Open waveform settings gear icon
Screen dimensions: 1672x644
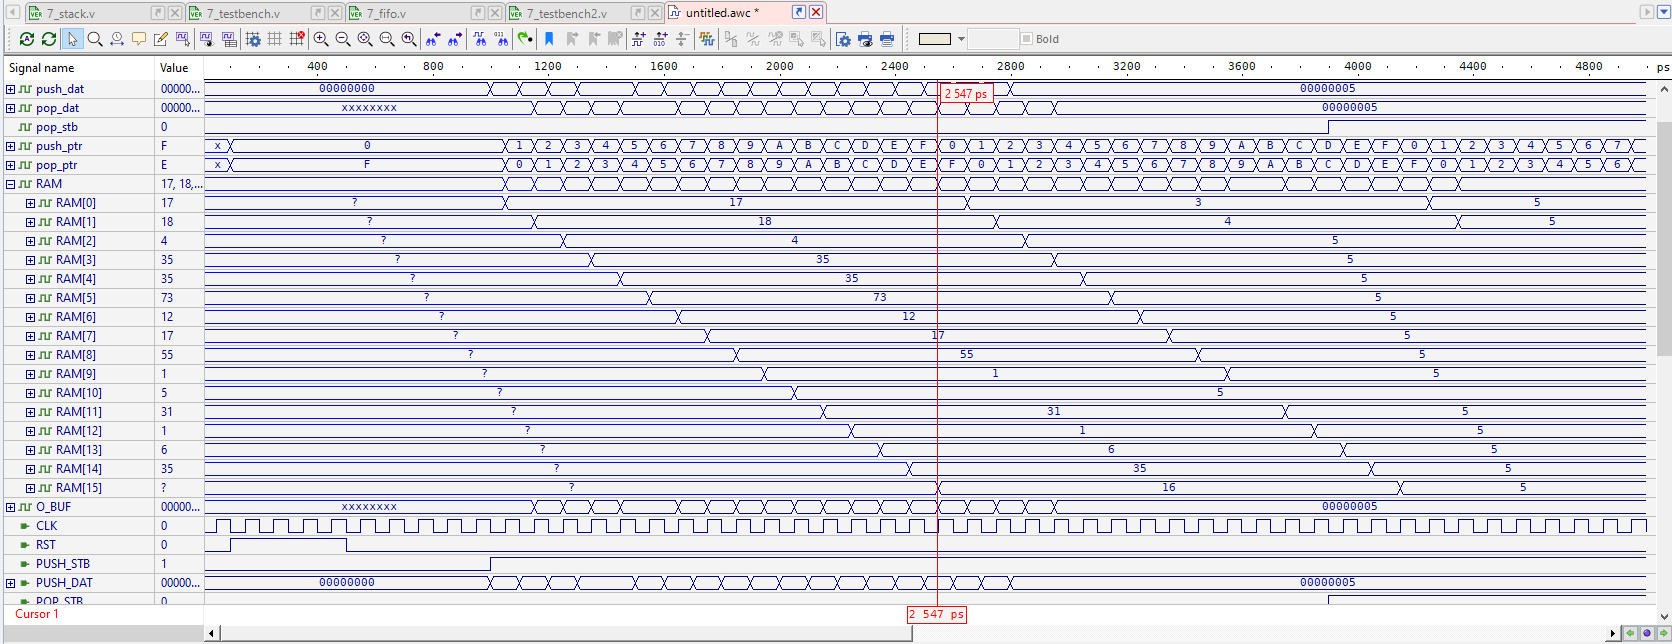pyautogui.click(x=253, y=39)
